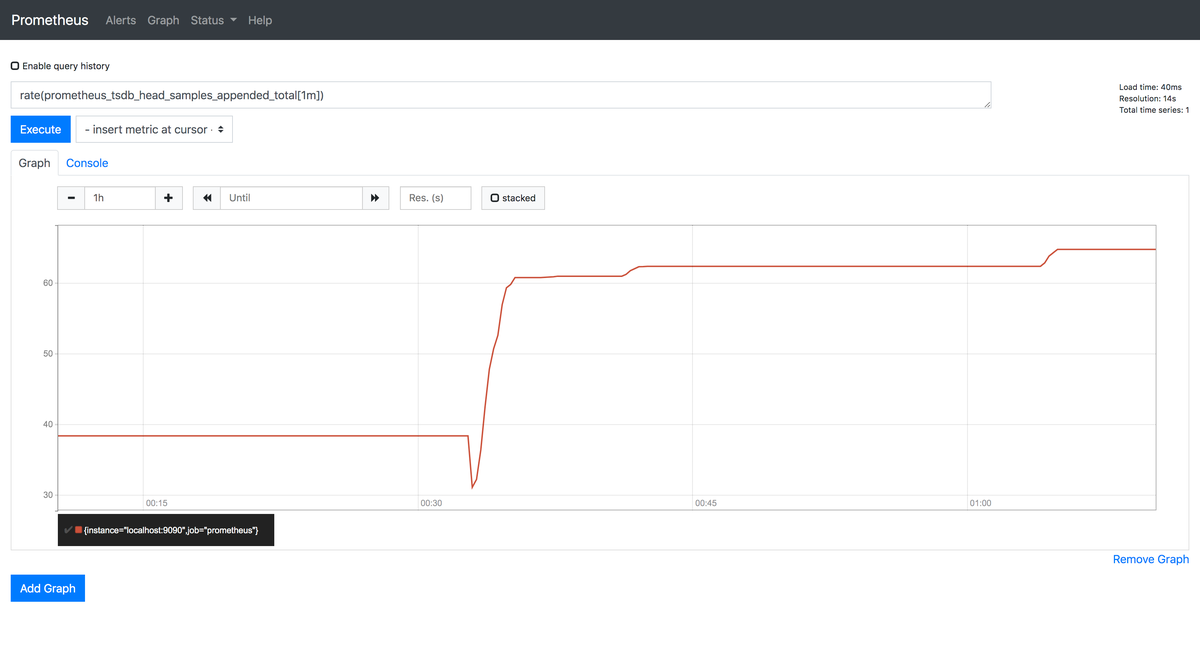Click the Remove Graph link

(x=1151, y=559)
